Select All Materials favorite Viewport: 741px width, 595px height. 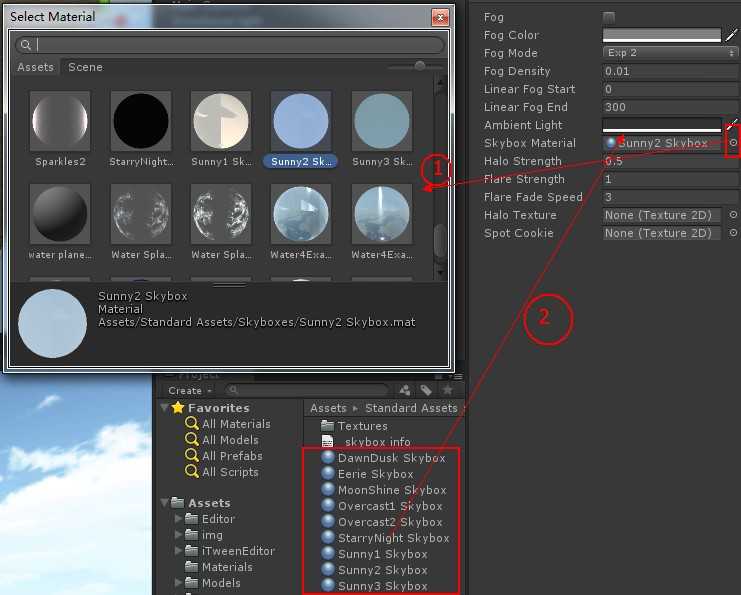click(228, 424)
